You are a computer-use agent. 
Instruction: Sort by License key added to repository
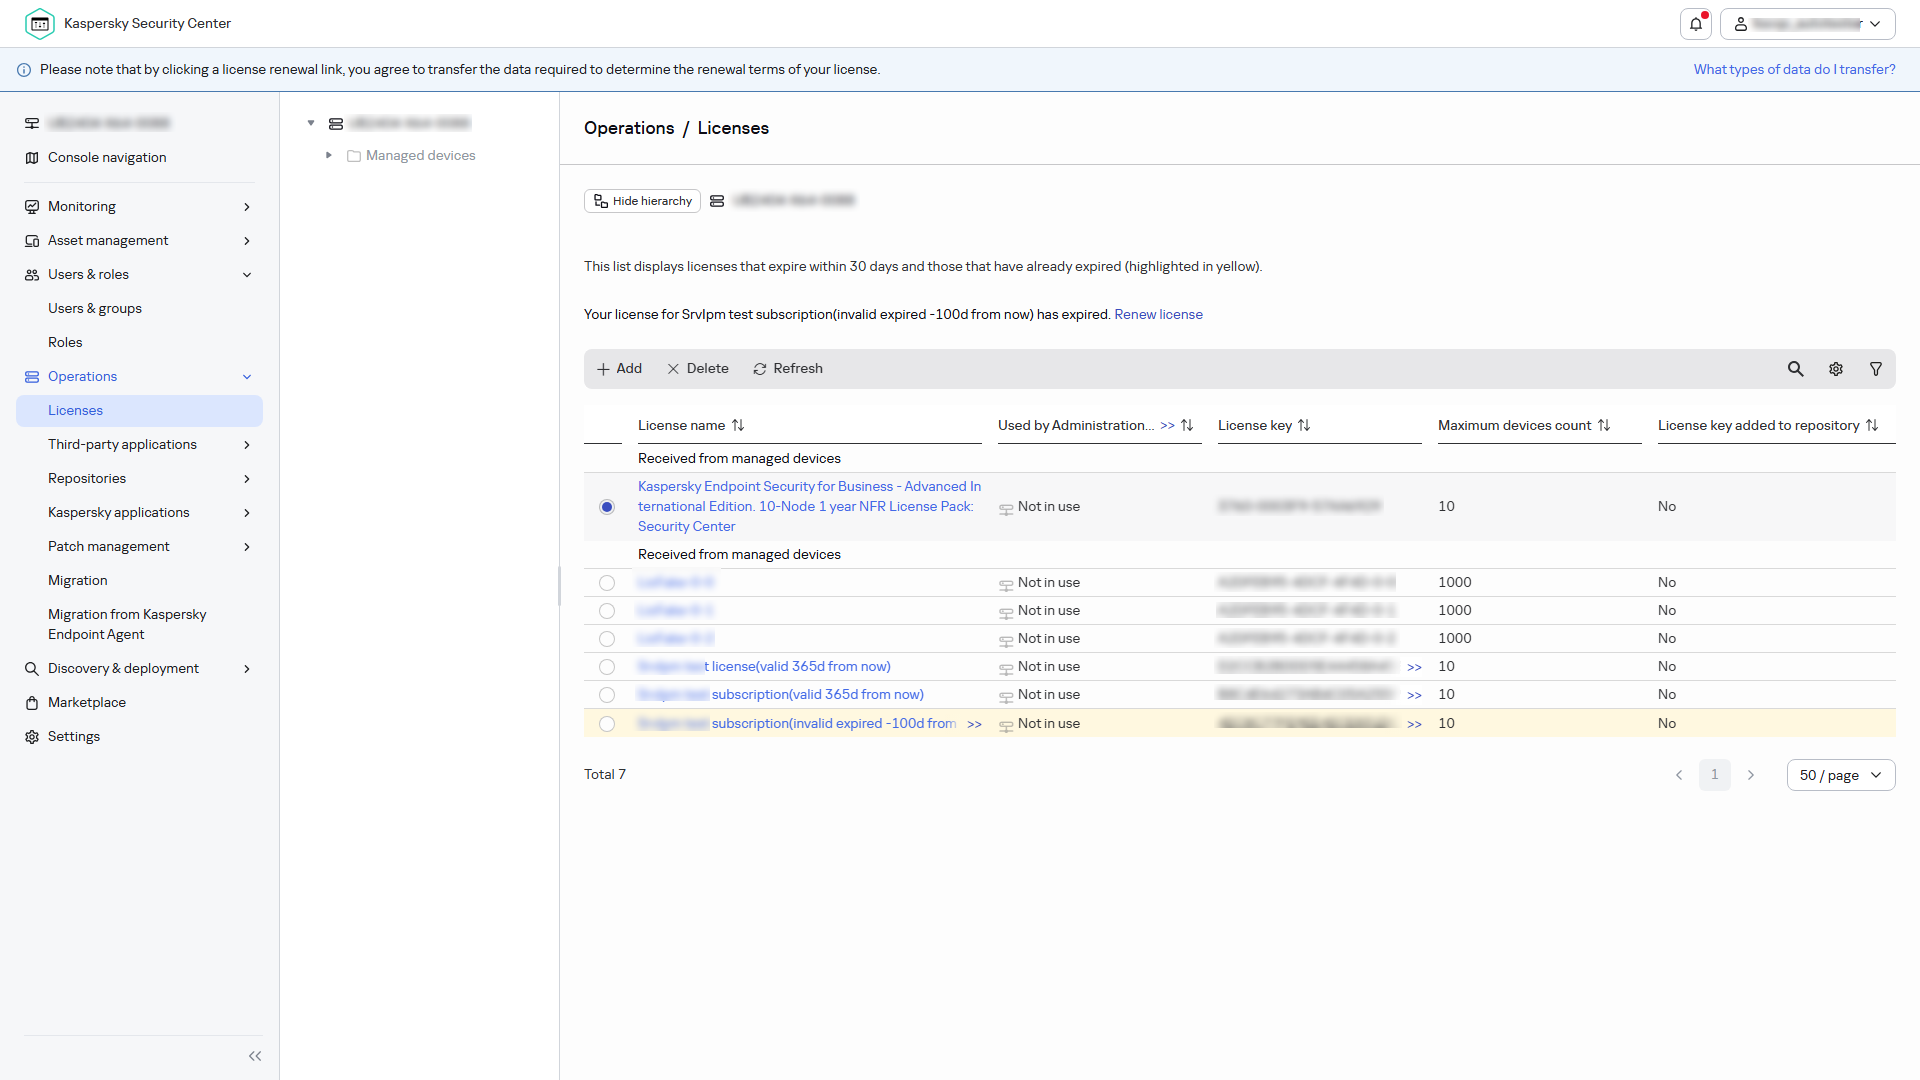1872,426
